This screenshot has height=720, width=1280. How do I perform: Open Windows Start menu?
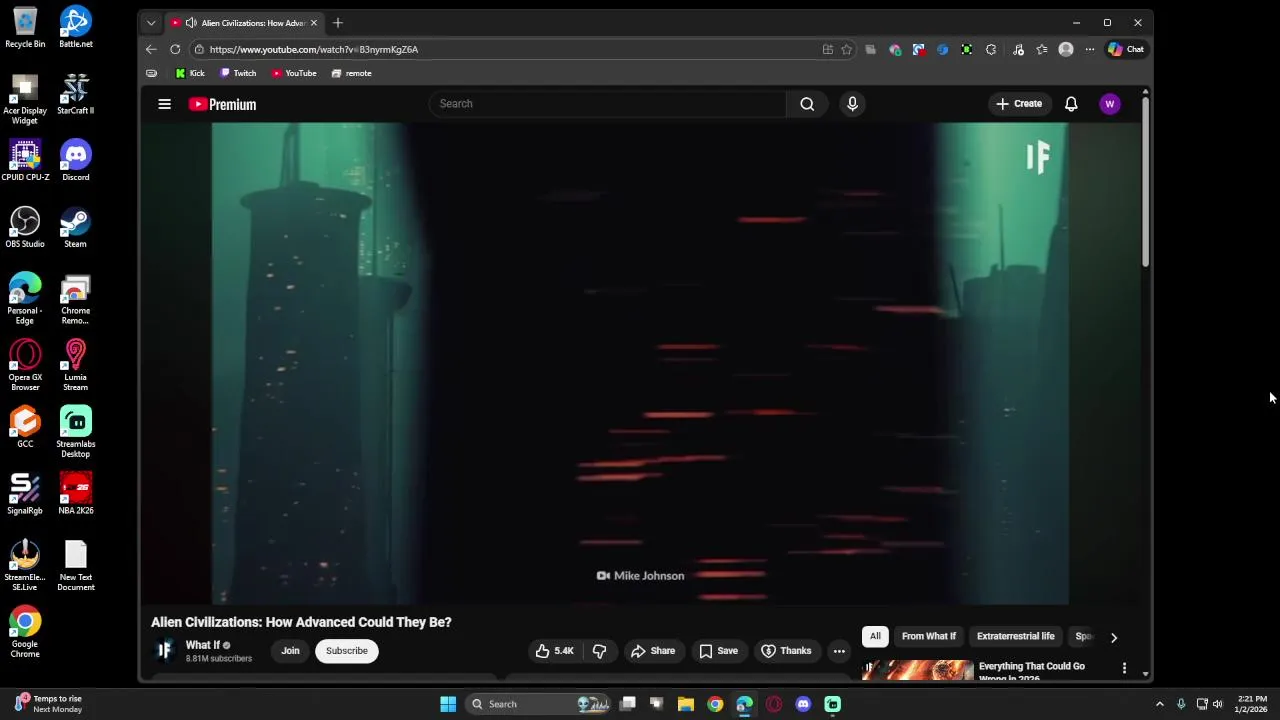point(448,704)
